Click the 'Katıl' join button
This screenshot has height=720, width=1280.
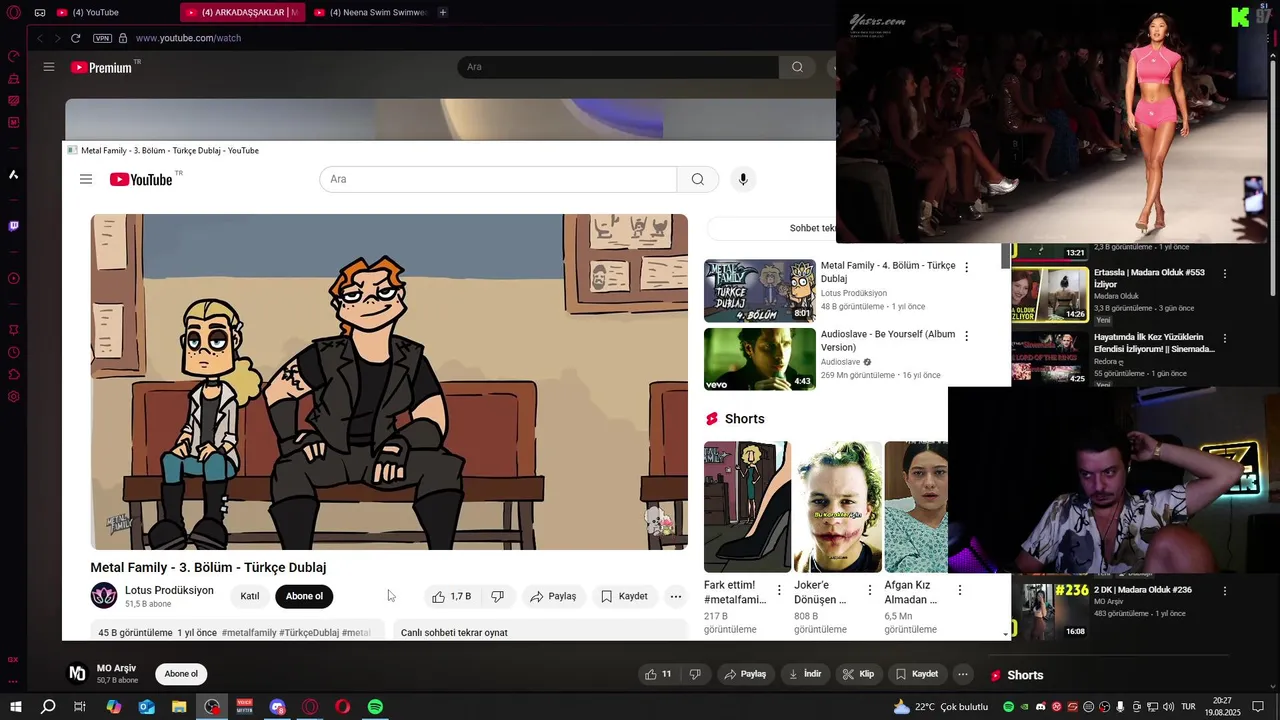pyautogui.click(x=250, y=596)
